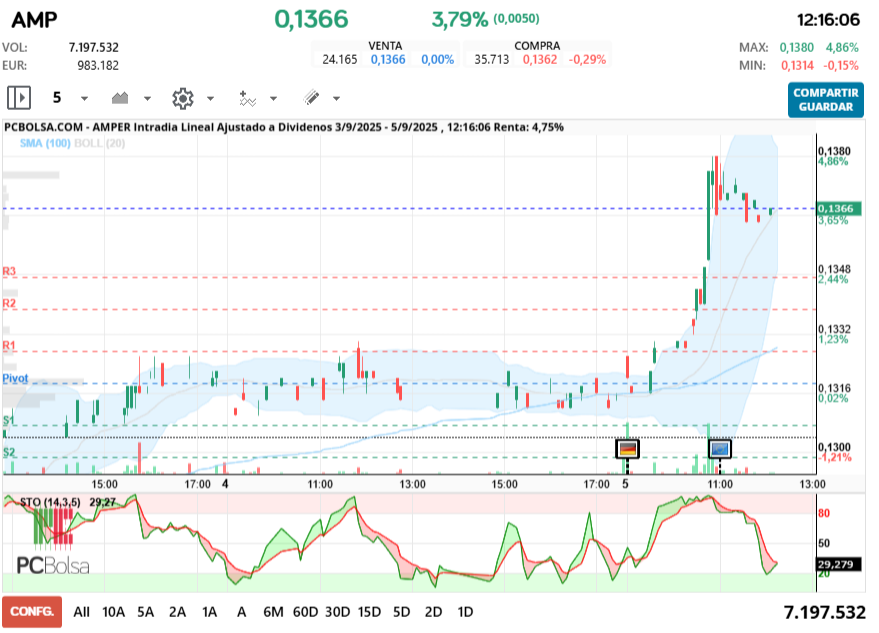The image size is (879, 633).
Task: Click the R3 resistance label
Action: (x=9, y=271)
